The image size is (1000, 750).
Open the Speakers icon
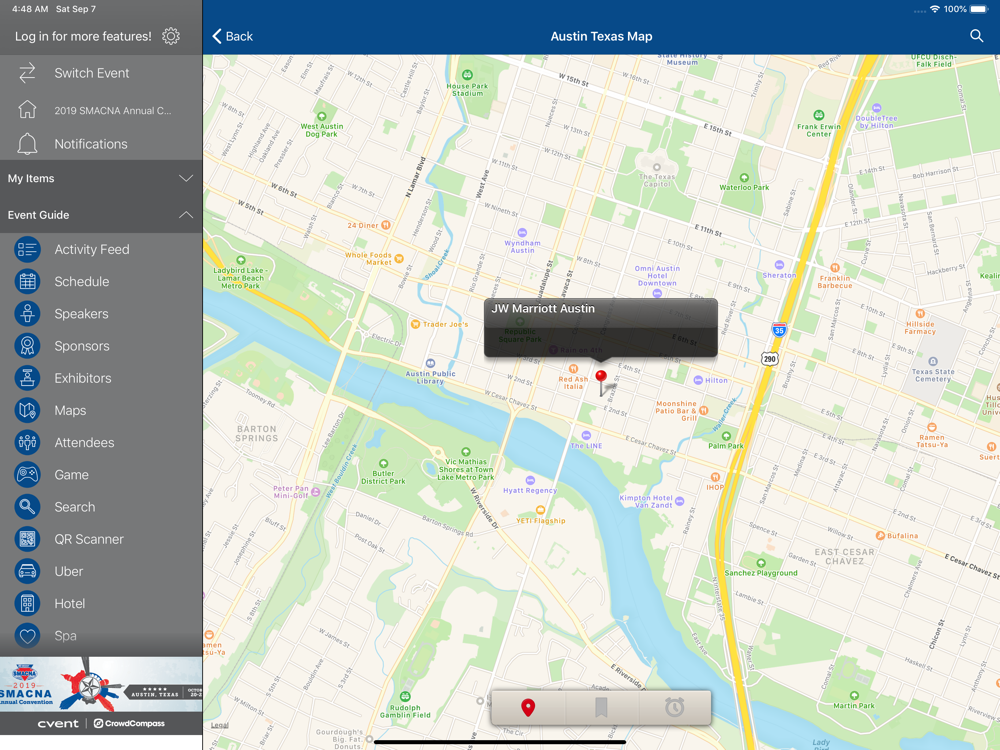(27, 314)
